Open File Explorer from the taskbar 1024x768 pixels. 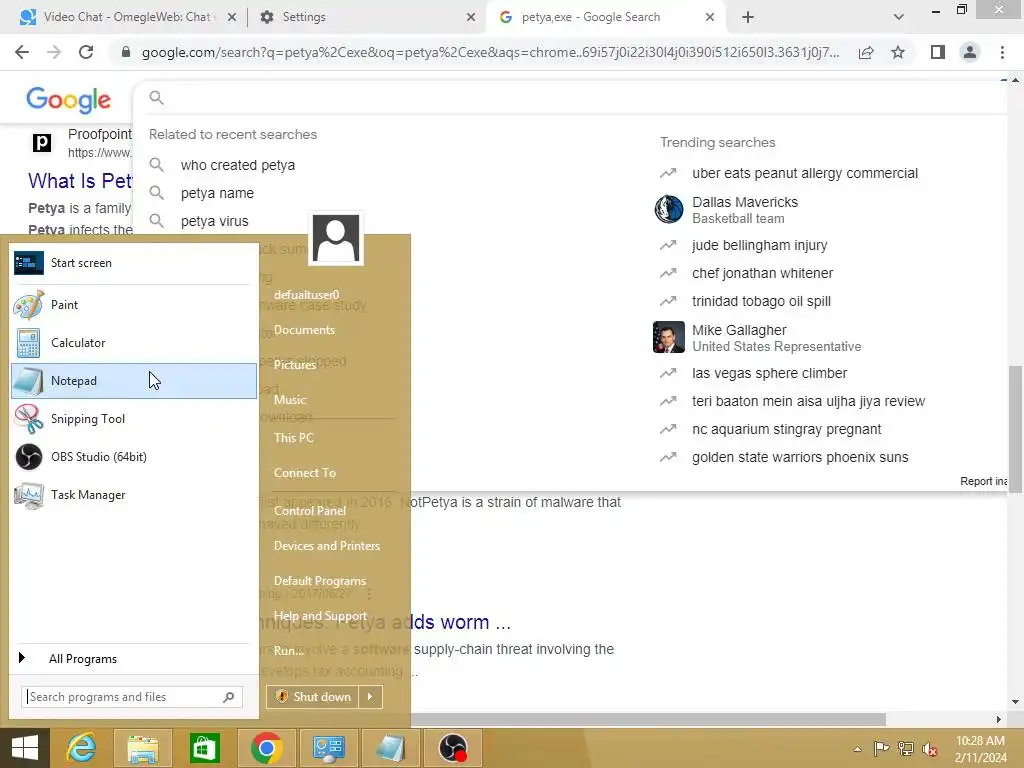pos(143,748)
